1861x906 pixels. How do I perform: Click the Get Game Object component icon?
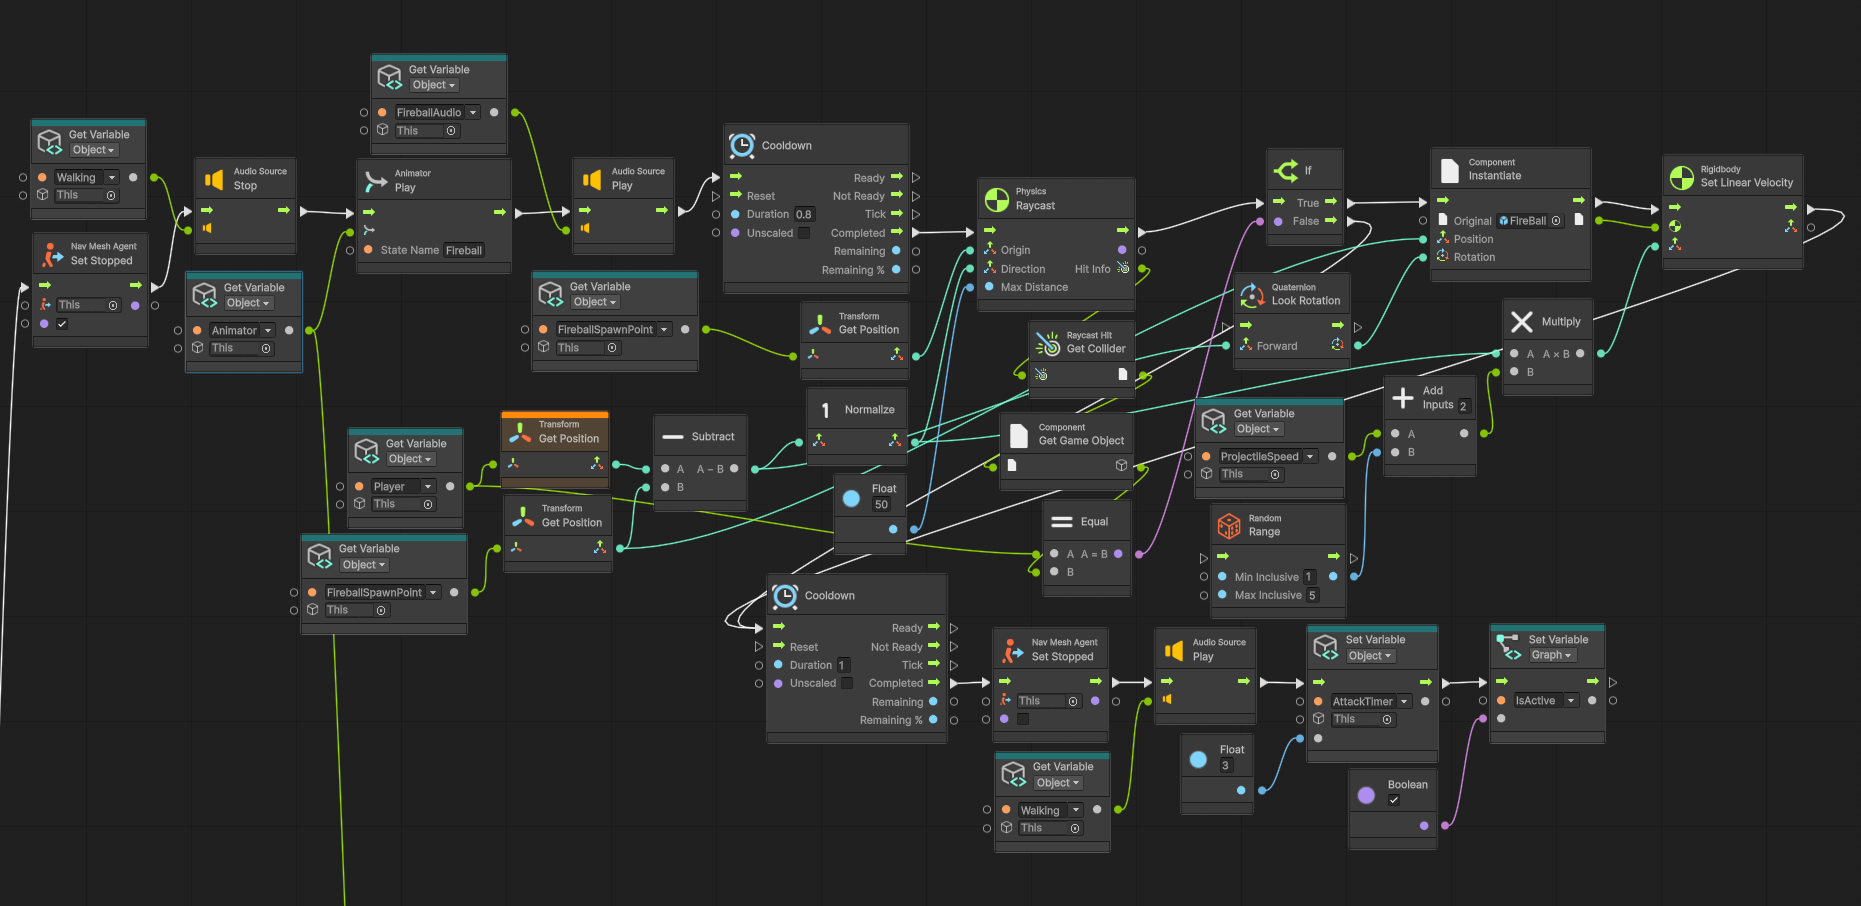(x=1019, y=435)
